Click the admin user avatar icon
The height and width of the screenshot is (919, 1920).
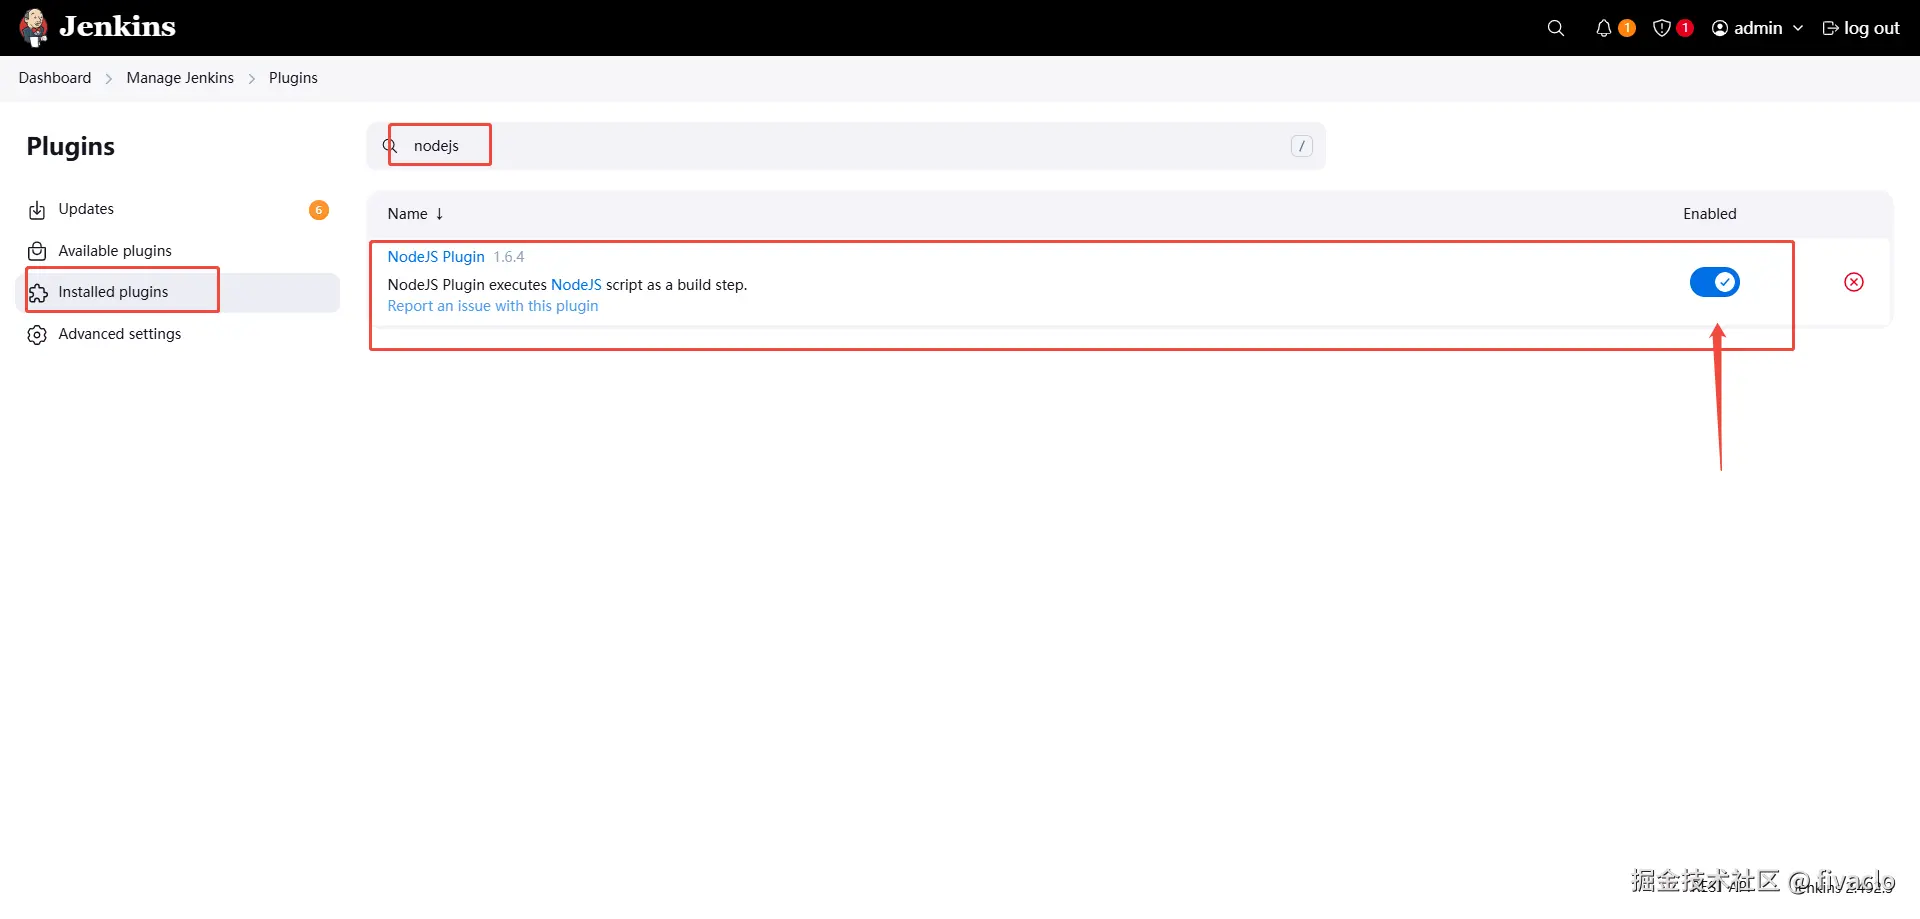(x=1720, y=28)
